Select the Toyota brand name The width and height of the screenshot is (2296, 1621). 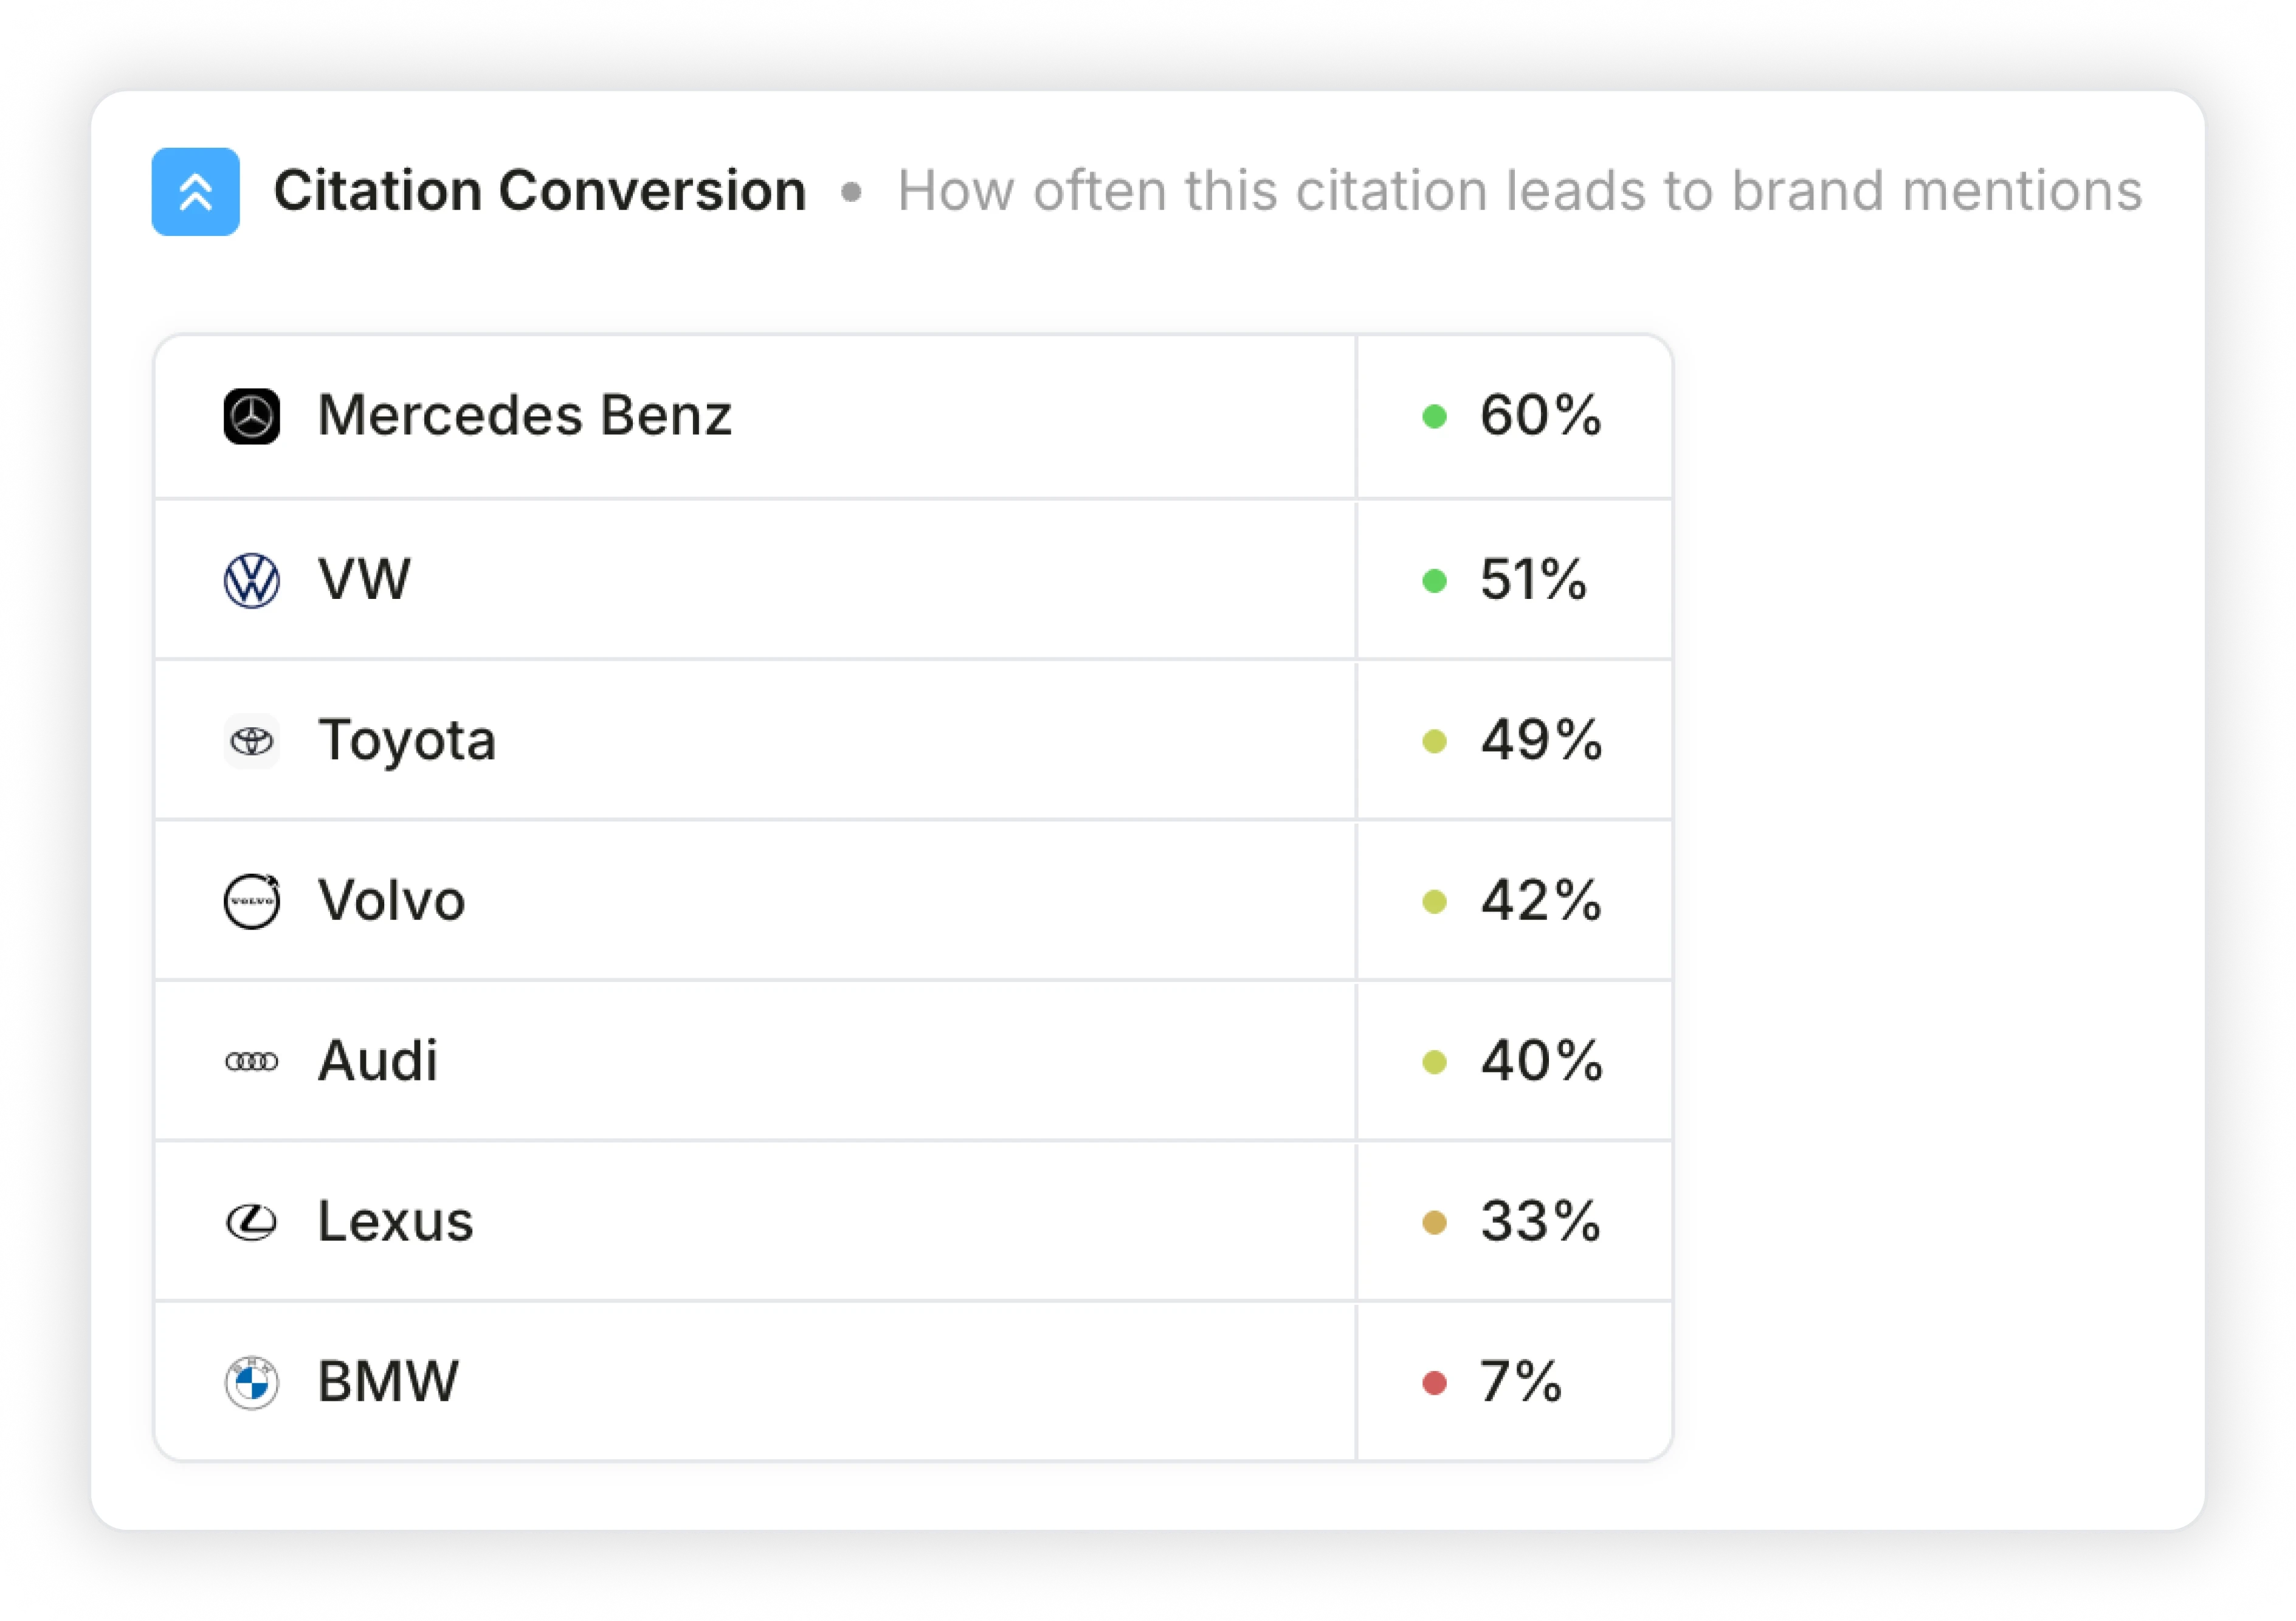(x=407, y=741)
